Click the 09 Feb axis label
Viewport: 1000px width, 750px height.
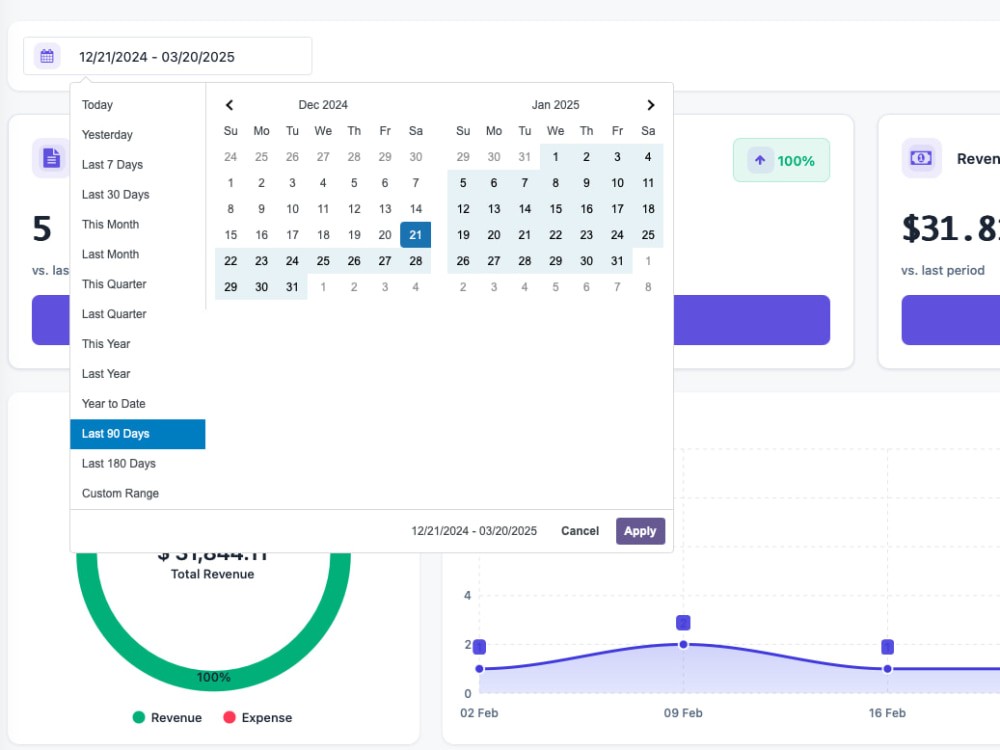coord(683,713)
